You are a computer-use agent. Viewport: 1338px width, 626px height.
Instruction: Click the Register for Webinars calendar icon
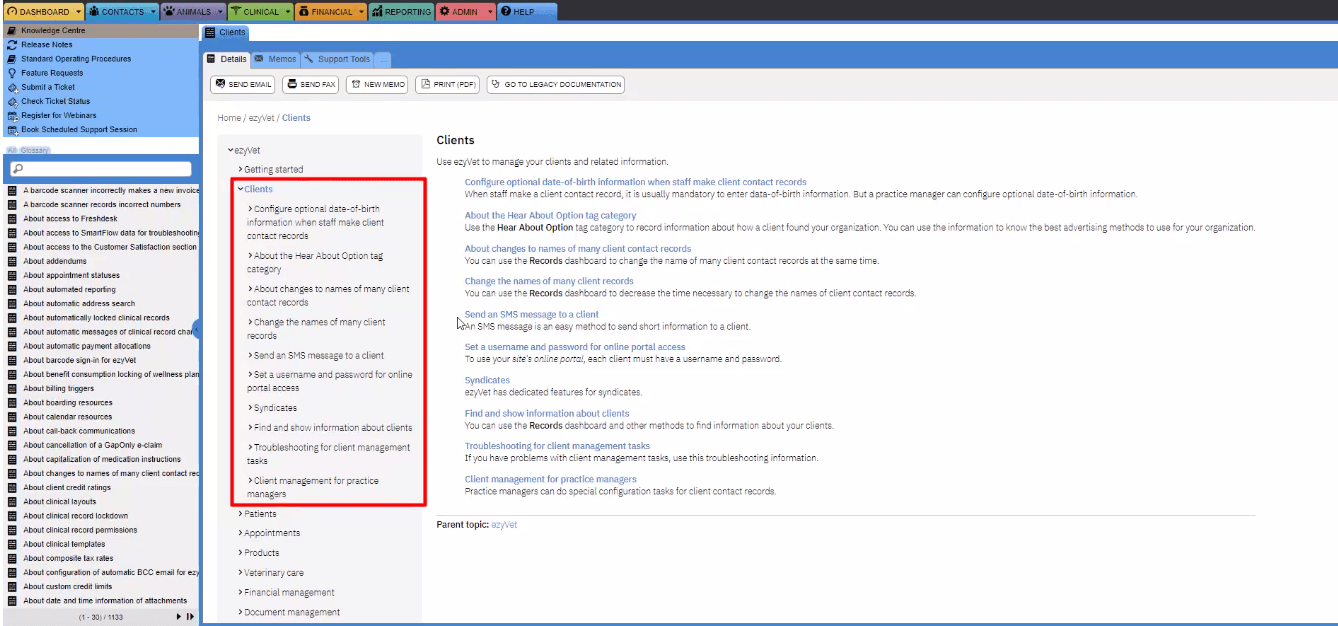click(12, 116)
